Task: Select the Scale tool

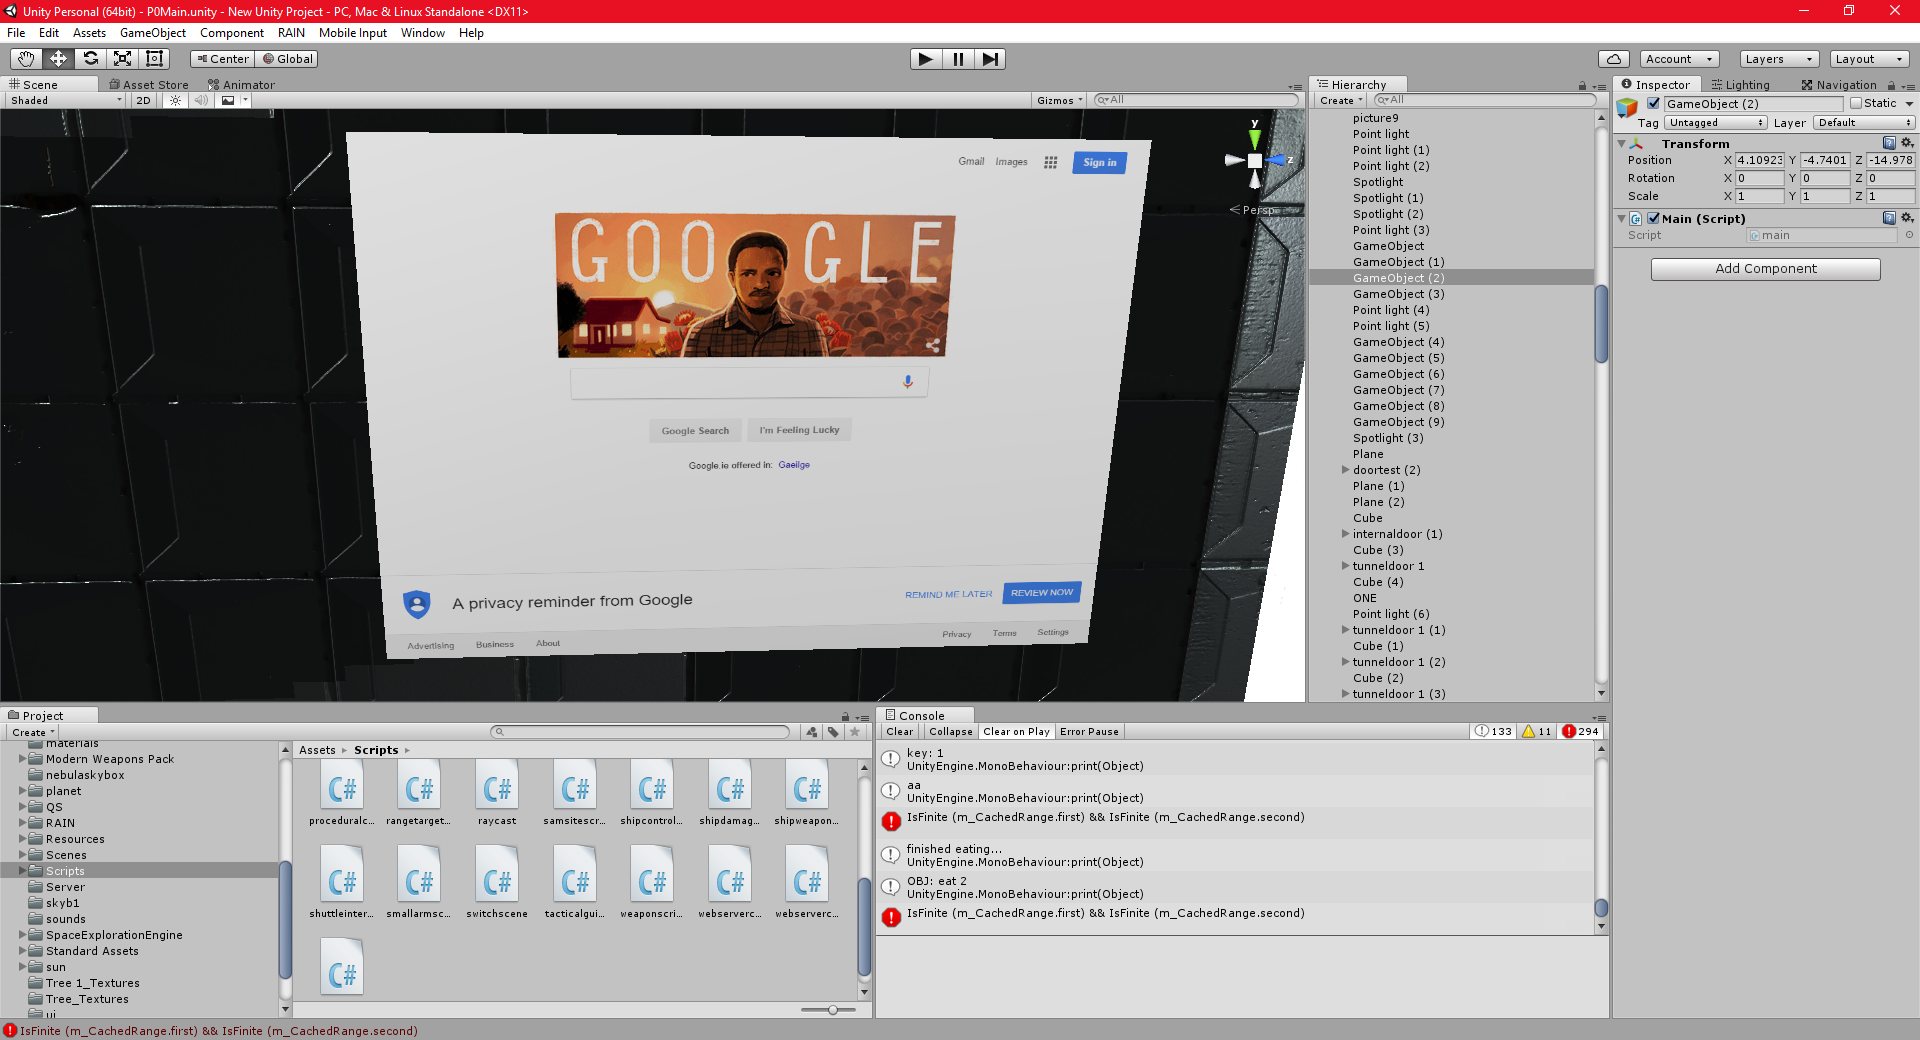Action: coord(122,59)
